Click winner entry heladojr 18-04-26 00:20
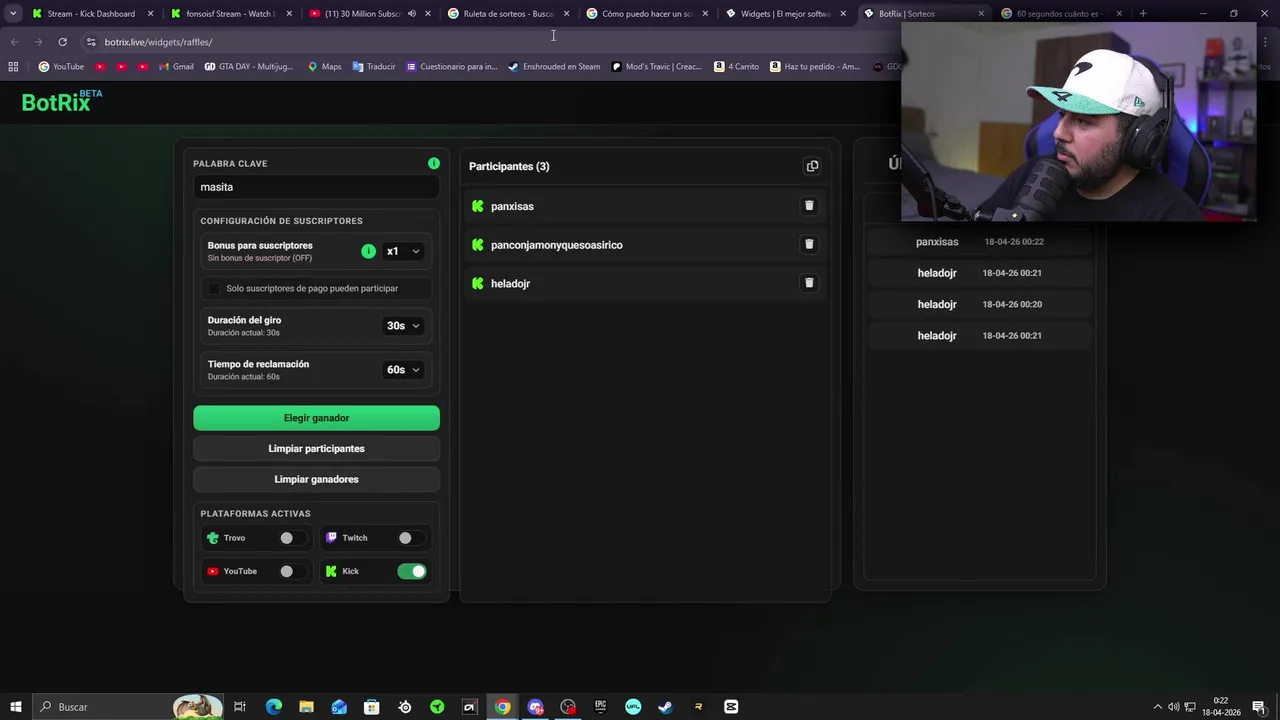Viewport: 1280px width, 720px height. [x=979, y=304]
